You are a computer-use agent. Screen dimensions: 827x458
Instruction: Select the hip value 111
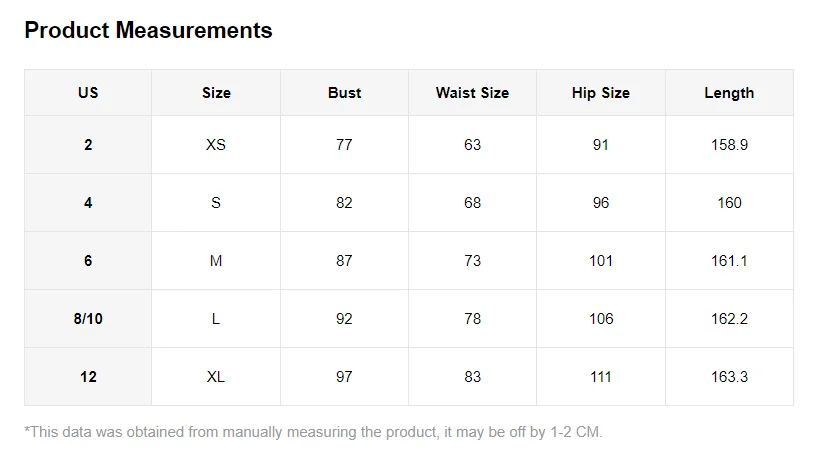pos(601,377)
